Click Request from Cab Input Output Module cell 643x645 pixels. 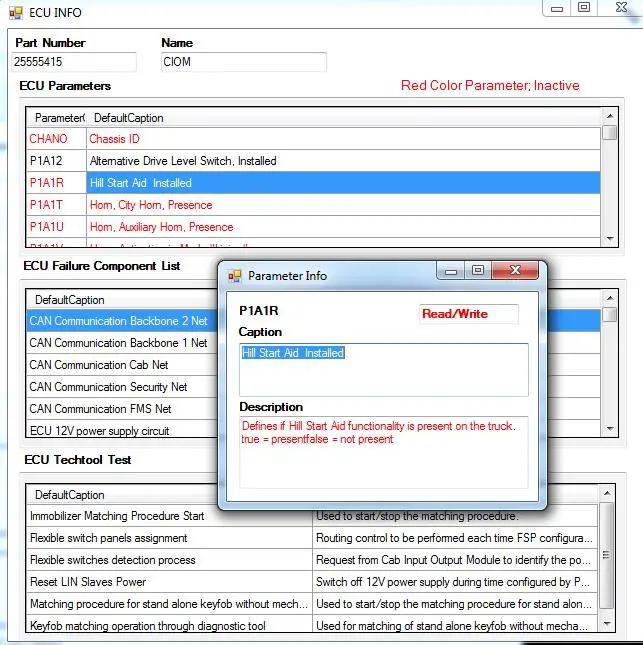tap(455, 560)
